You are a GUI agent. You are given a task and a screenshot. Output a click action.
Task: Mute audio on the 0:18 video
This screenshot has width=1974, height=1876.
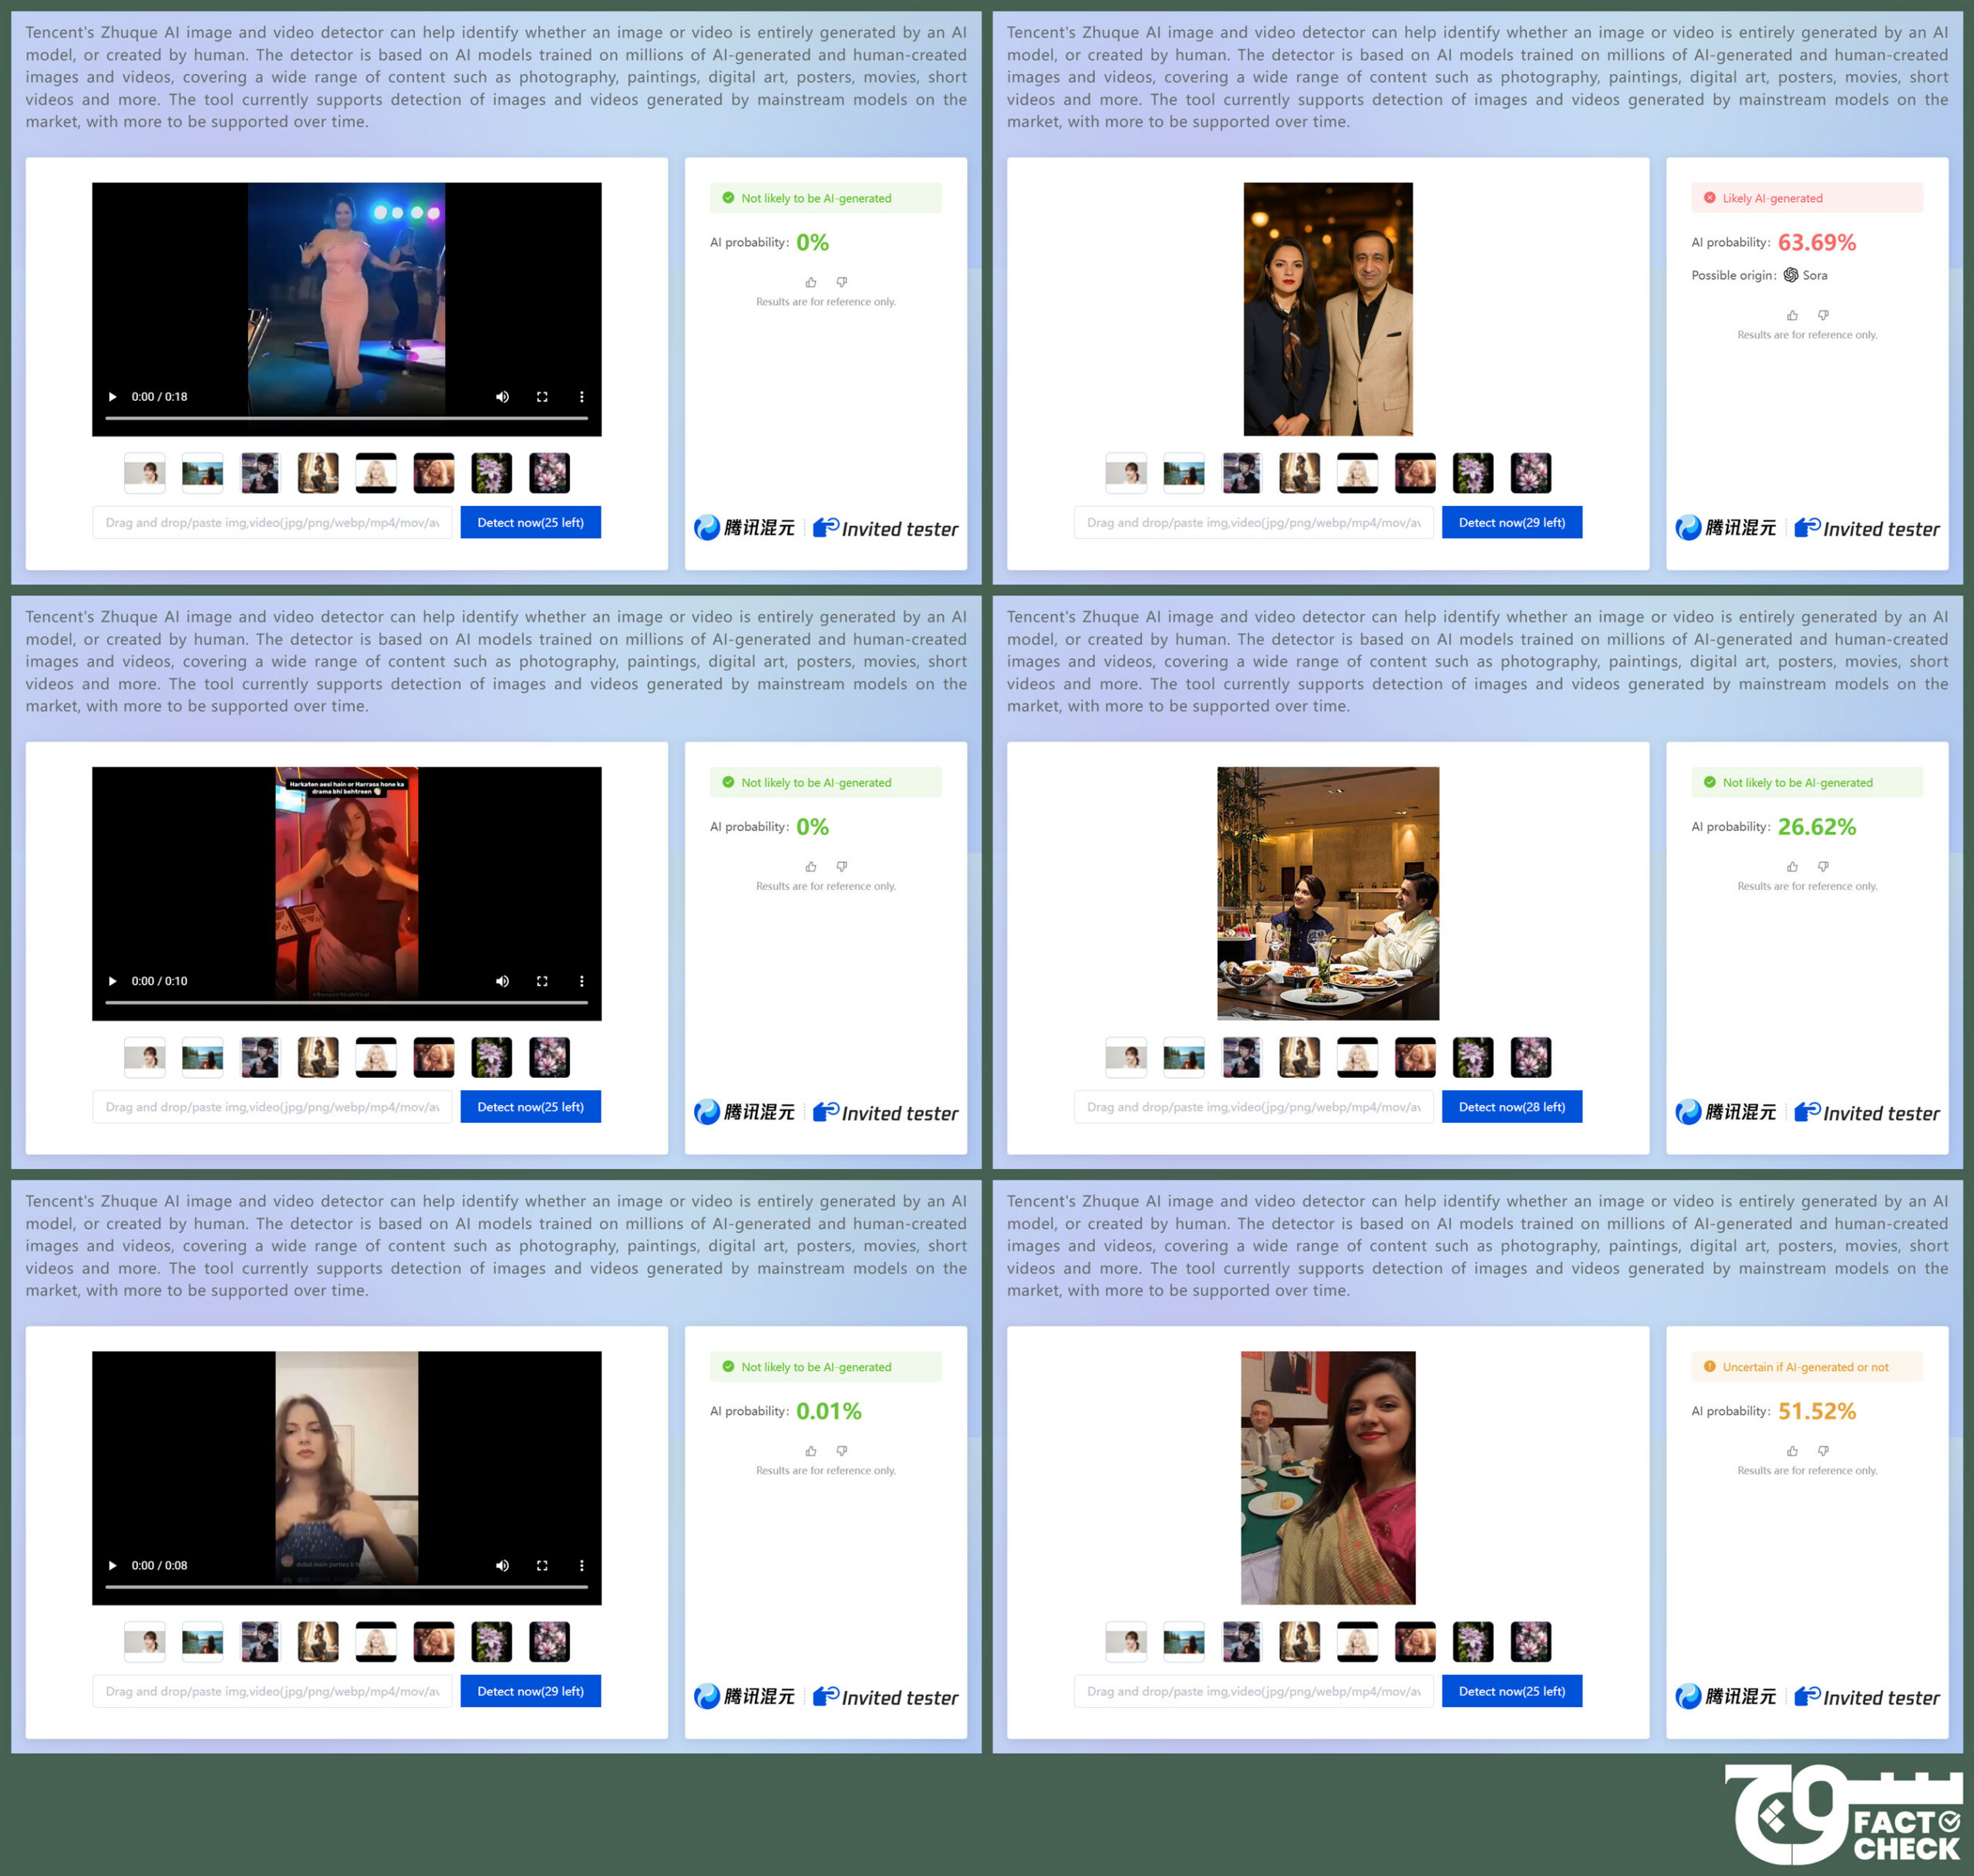(502, 397)
